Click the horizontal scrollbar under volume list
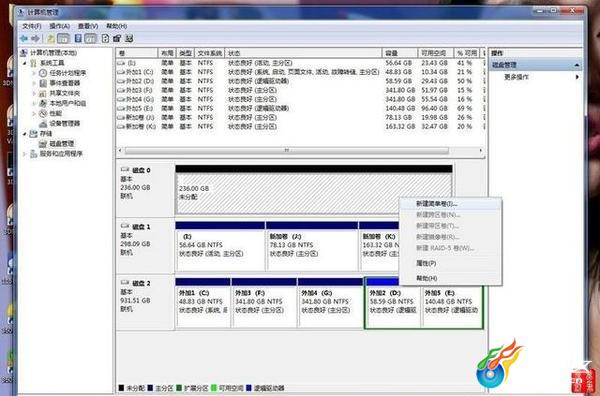The width and height of the screenshot is (600, 396). (x=286, y=151)
